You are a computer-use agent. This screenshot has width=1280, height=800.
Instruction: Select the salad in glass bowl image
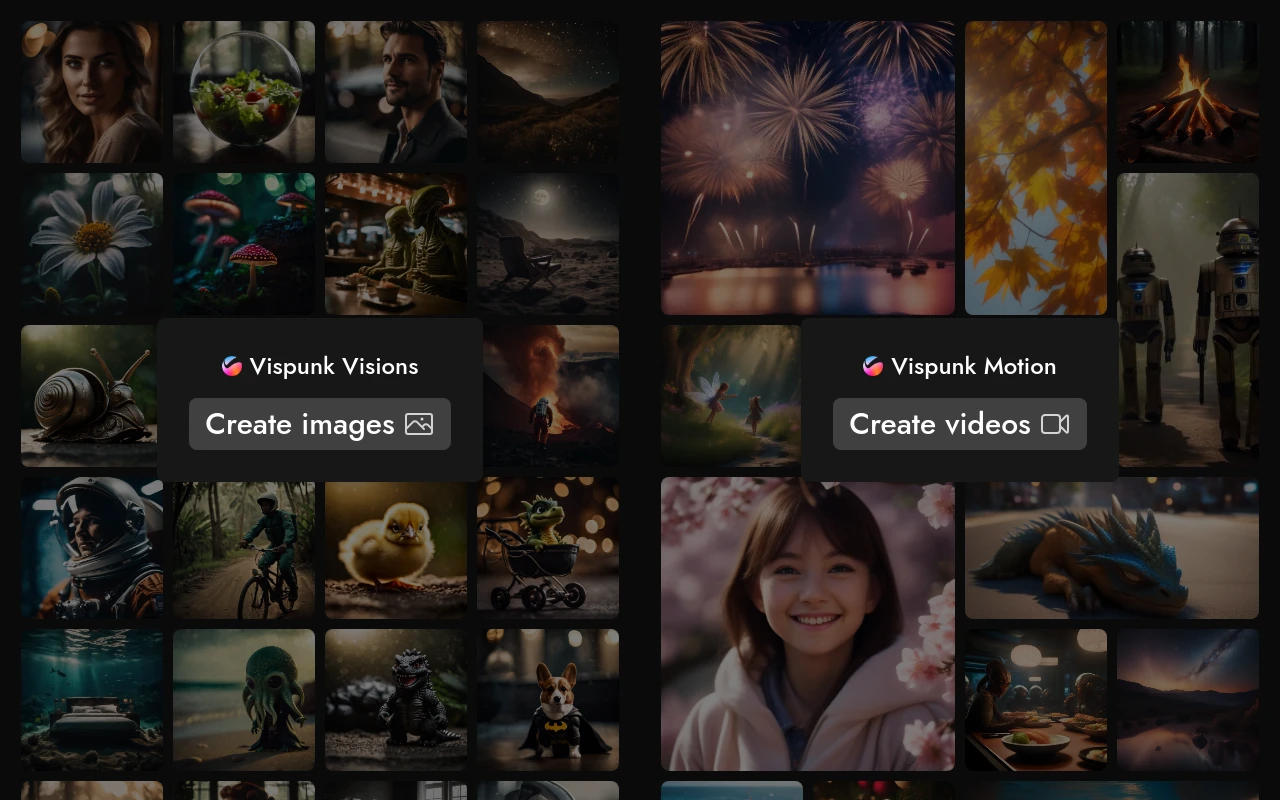244,92
